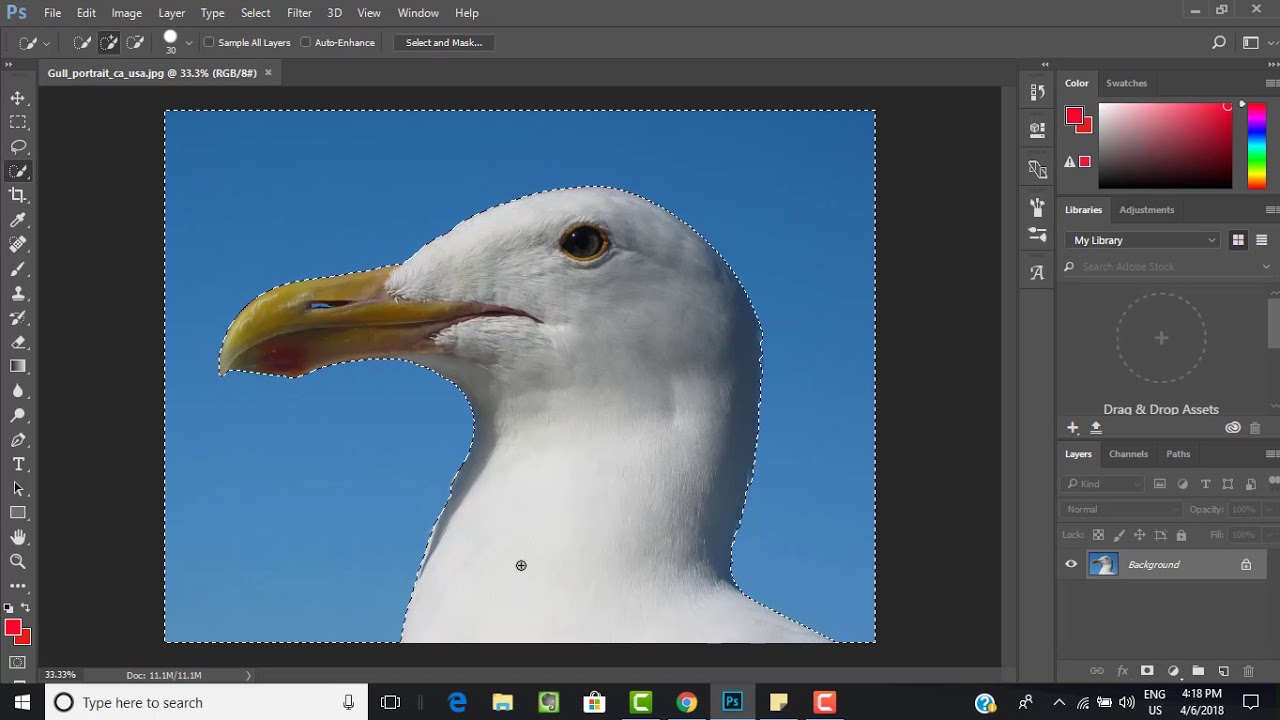The width and height of the screenshot is (1280, 720).
Task: Select the Horizontal Type tool
Action: tap(18, 464)
